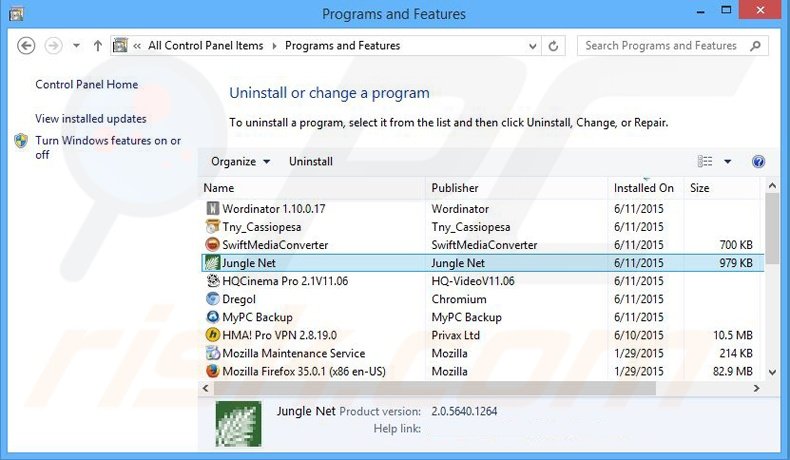Viewport: 790px width, 460px height.
Task: Select the Wordinator 1.10.0.17 icon
Action: (213, 209)
